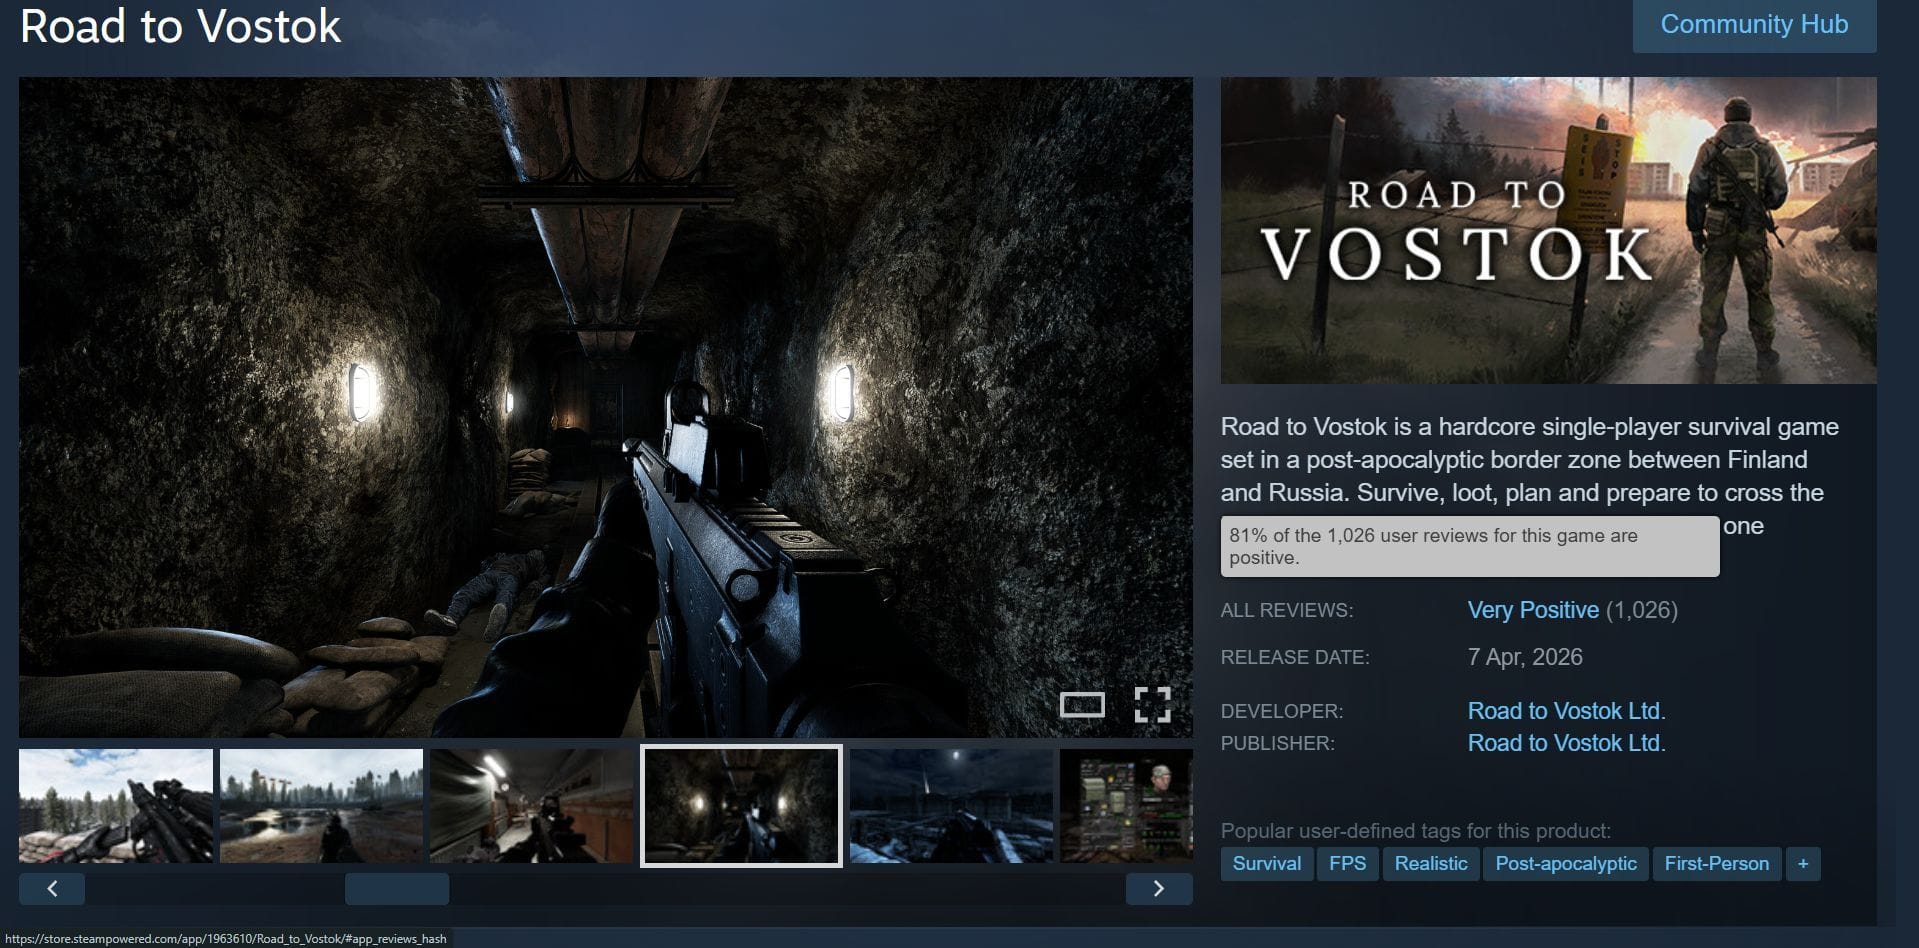The width and height of the screenshot is (1919, 948).
Task: Select the swamp lake landscape thumbnail
Action: [321, 806]
